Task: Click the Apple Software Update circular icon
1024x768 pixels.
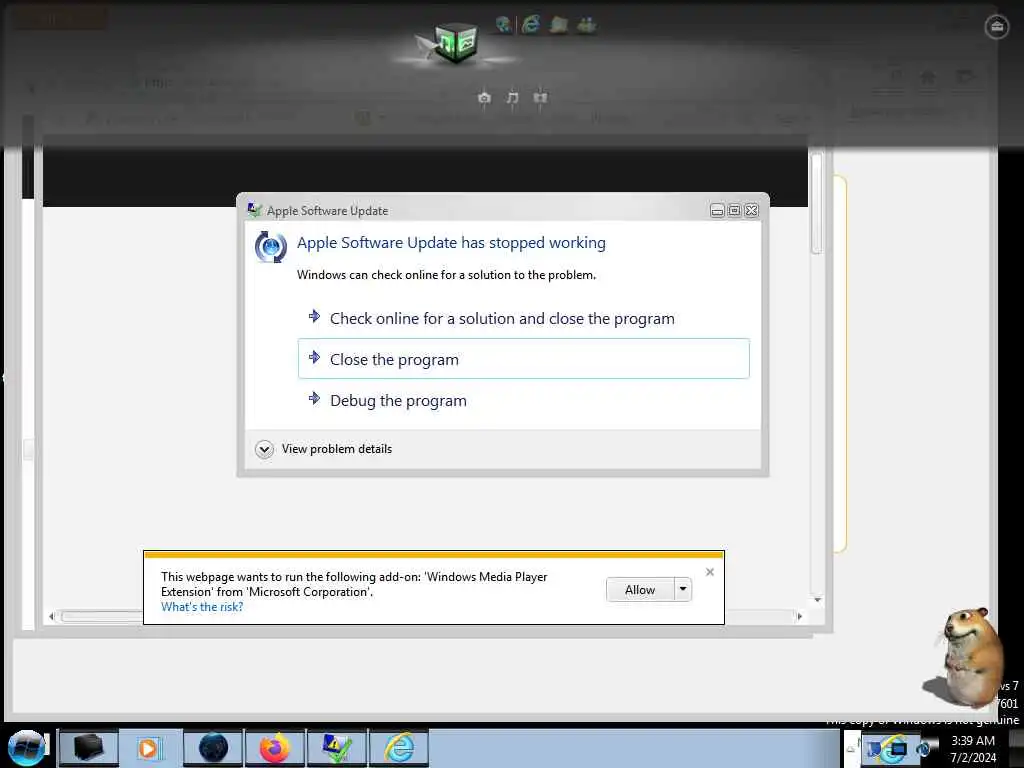Action: [x=270, y=247]
